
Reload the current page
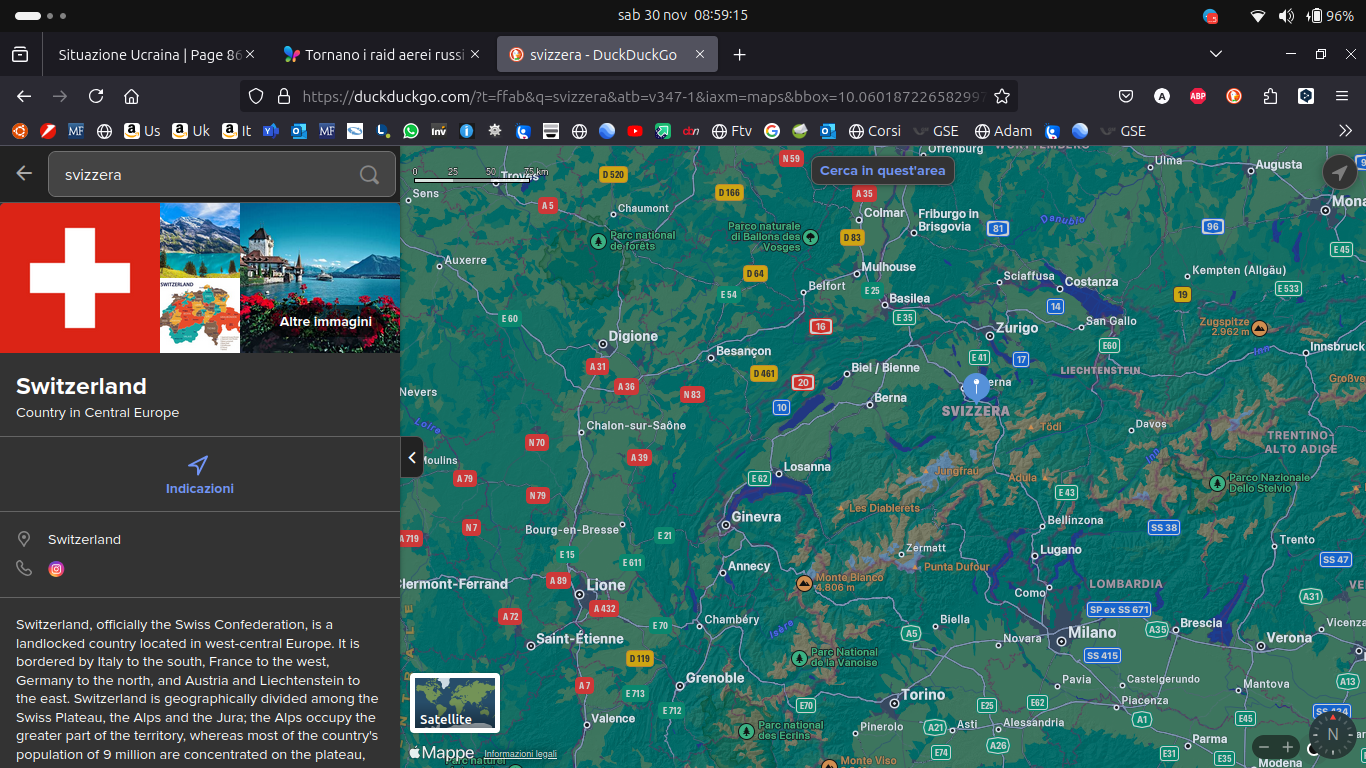96,96
